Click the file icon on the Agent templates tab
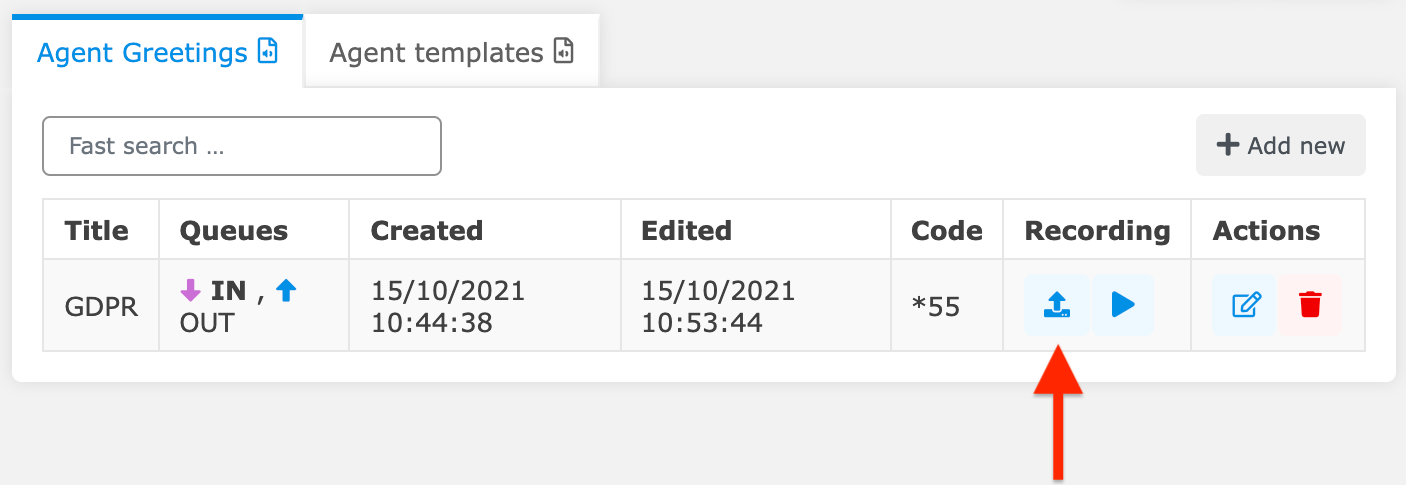Viewport: 1406px width, 485px height. (564, 51)
